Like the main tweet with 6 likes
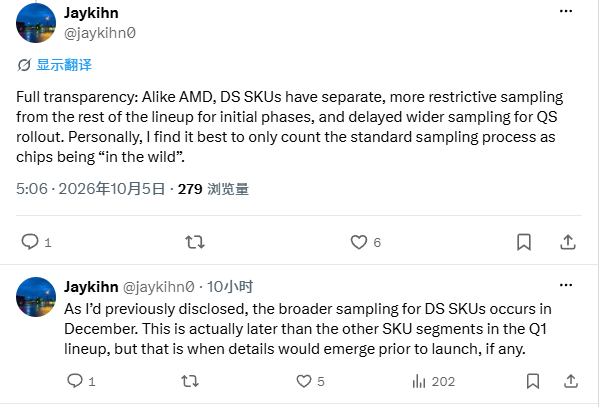 [x=359, y=242]
